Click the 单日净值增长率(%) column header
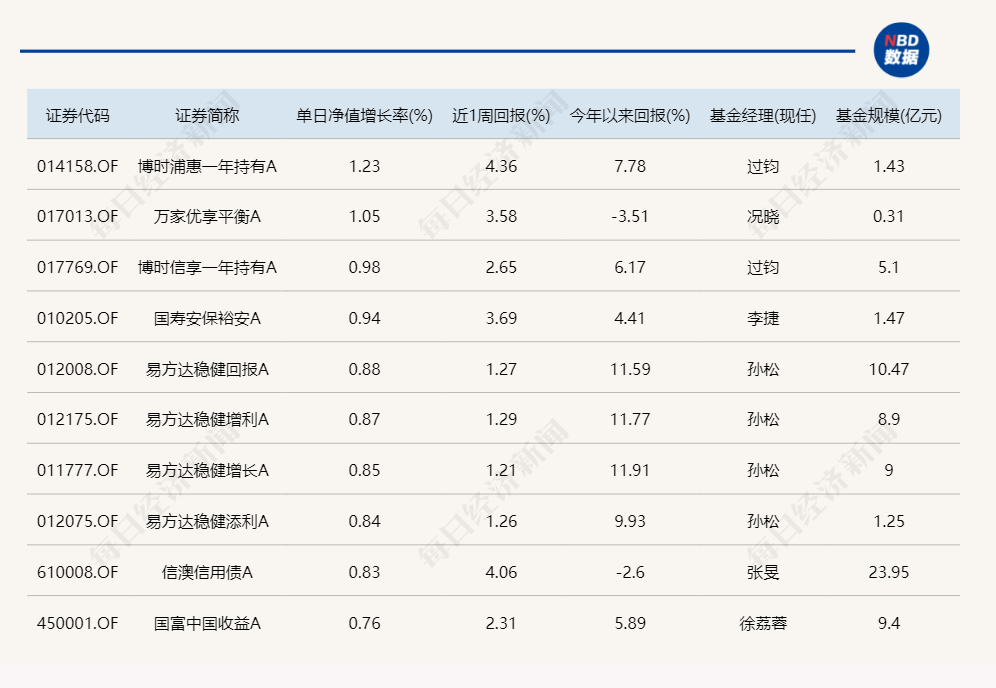Viewport: 996px width, 688px height. 365,116
